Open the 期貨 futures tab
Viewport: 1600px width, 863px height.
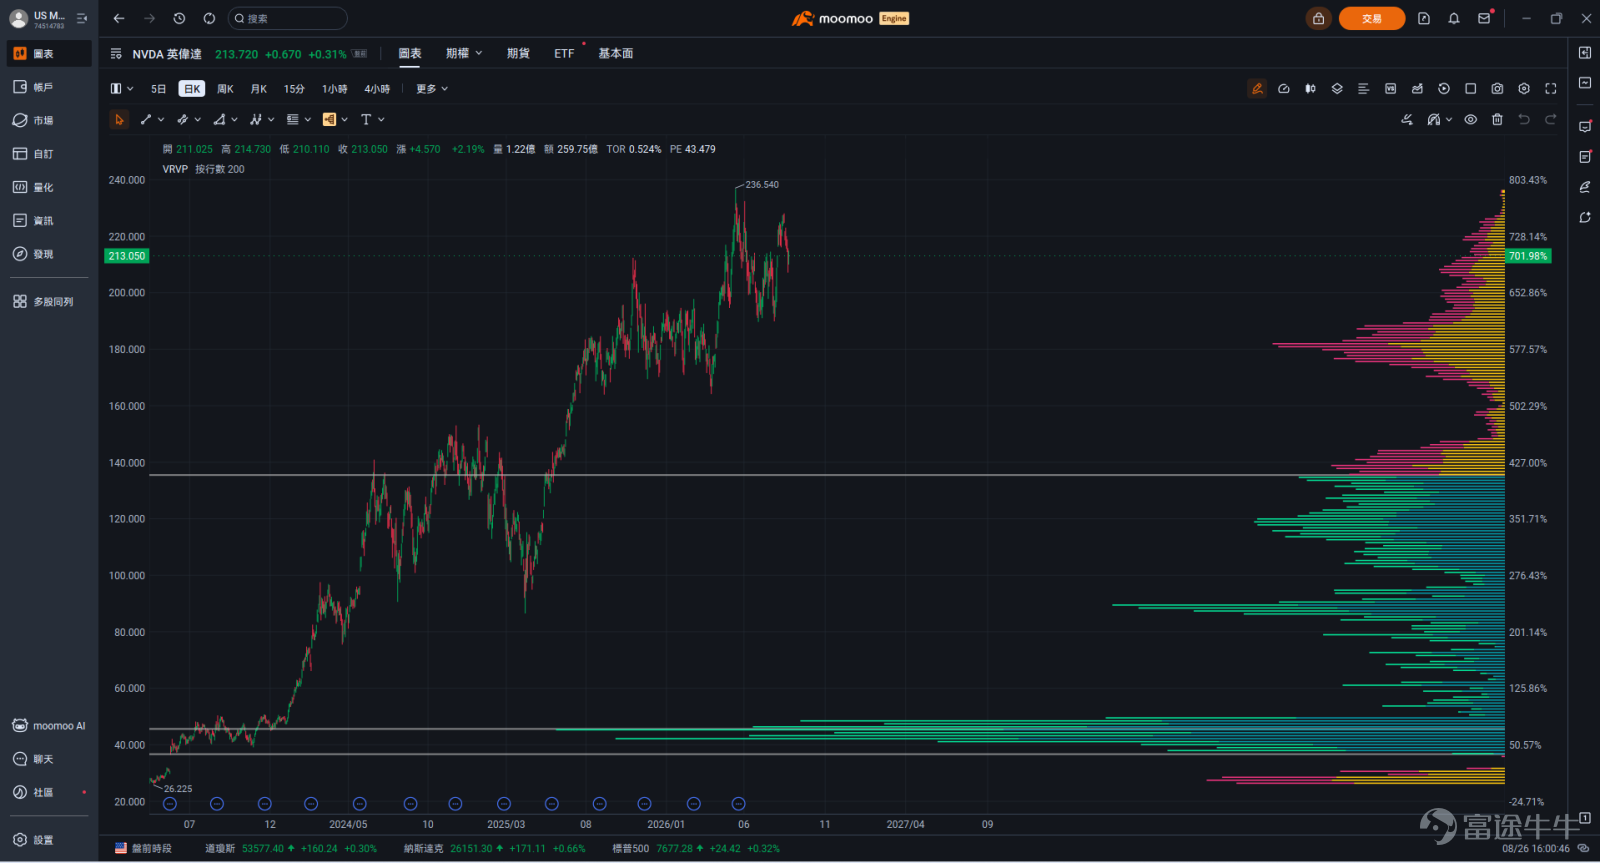coord(518,53)
